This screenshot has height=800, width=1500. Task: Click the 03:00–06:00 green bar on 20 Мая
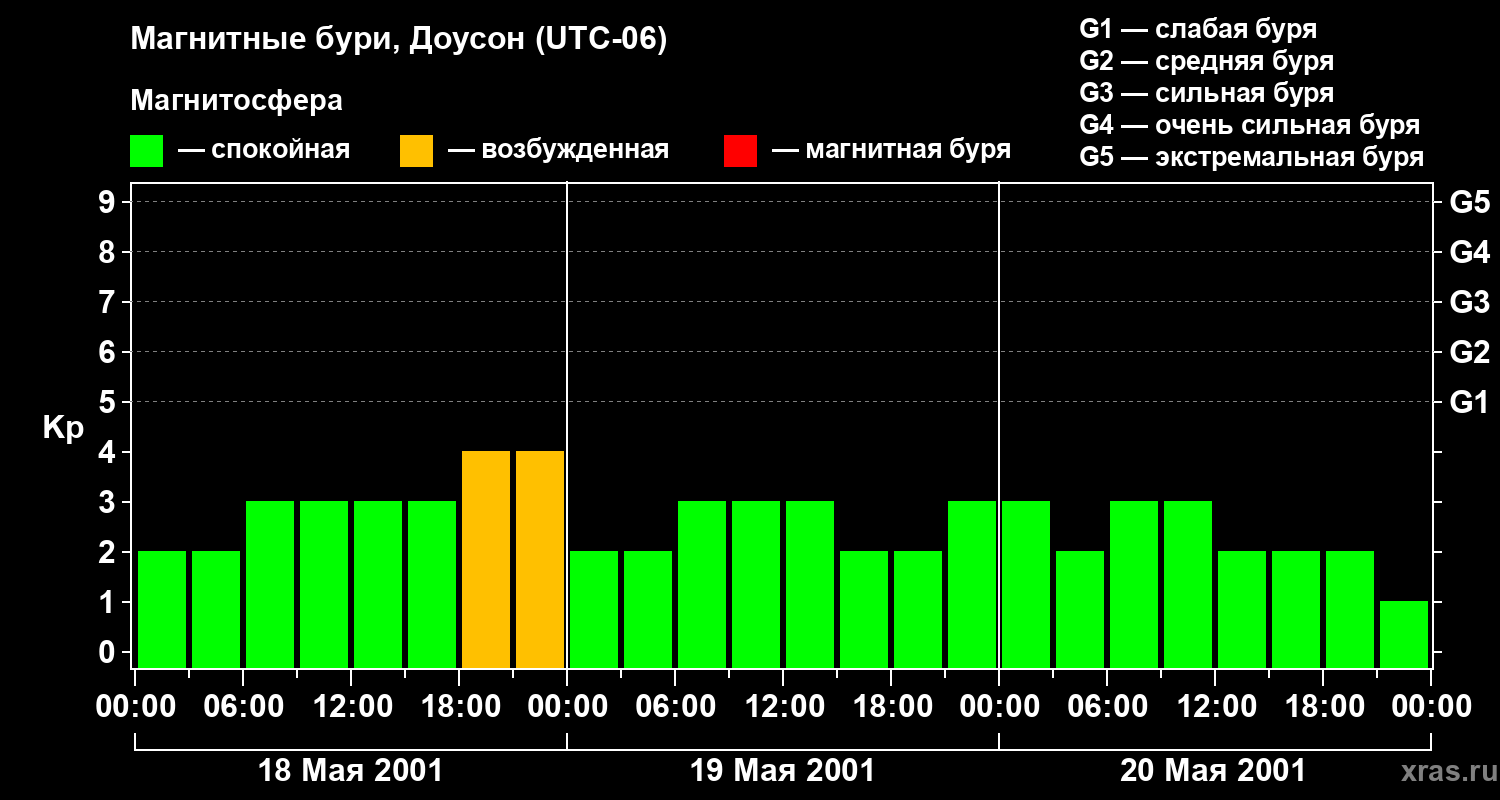(1080, 609)
